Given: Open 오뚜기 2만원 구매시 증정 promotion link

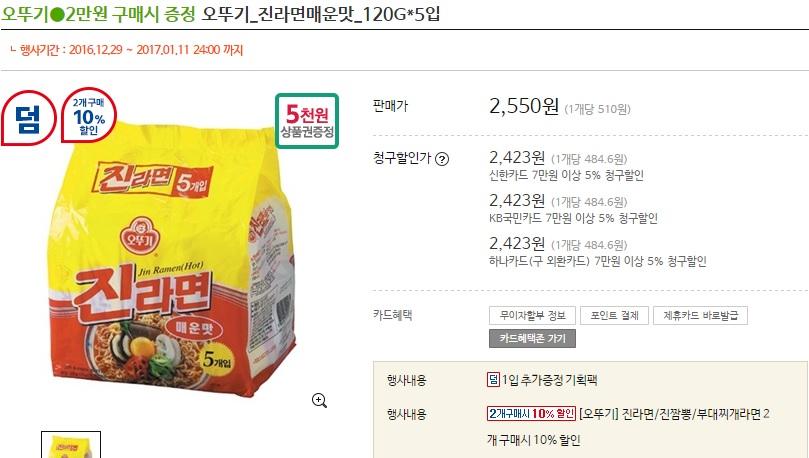Looking at the screenshot, I should tap(99, 14).
